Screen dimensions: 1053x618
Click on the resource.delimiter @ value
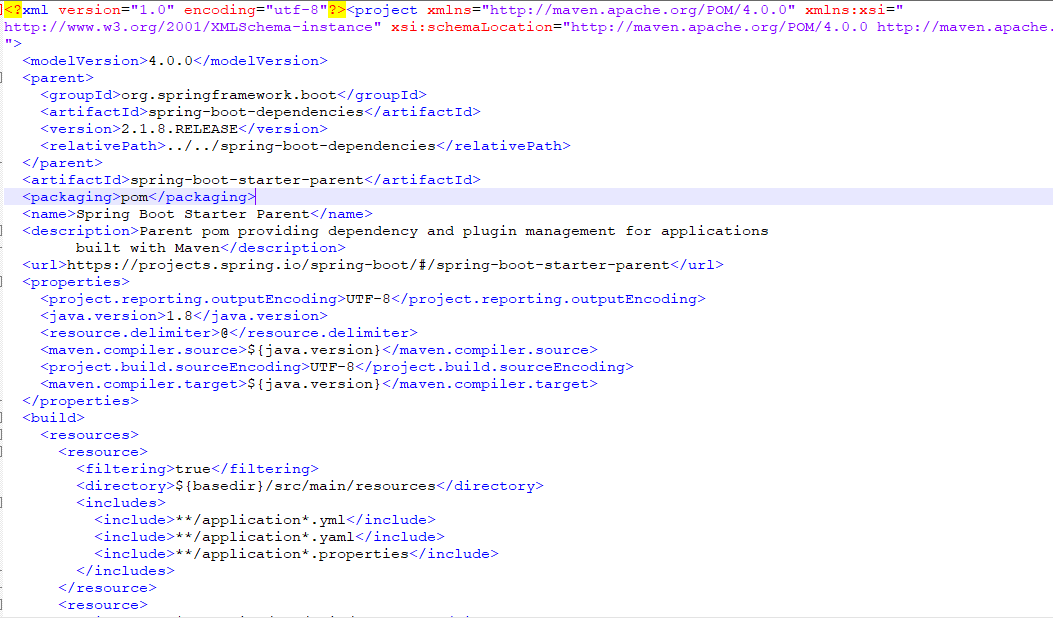click(224, 333)
